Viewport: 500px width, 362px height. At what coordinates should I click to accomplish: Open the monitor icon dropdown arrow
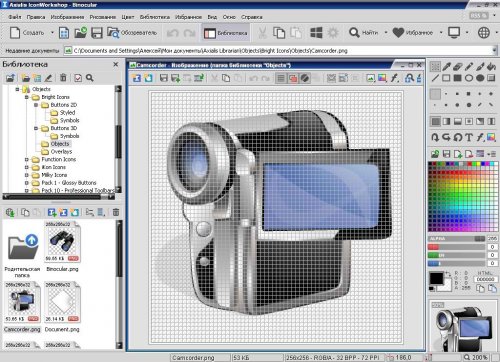[467, 33]
